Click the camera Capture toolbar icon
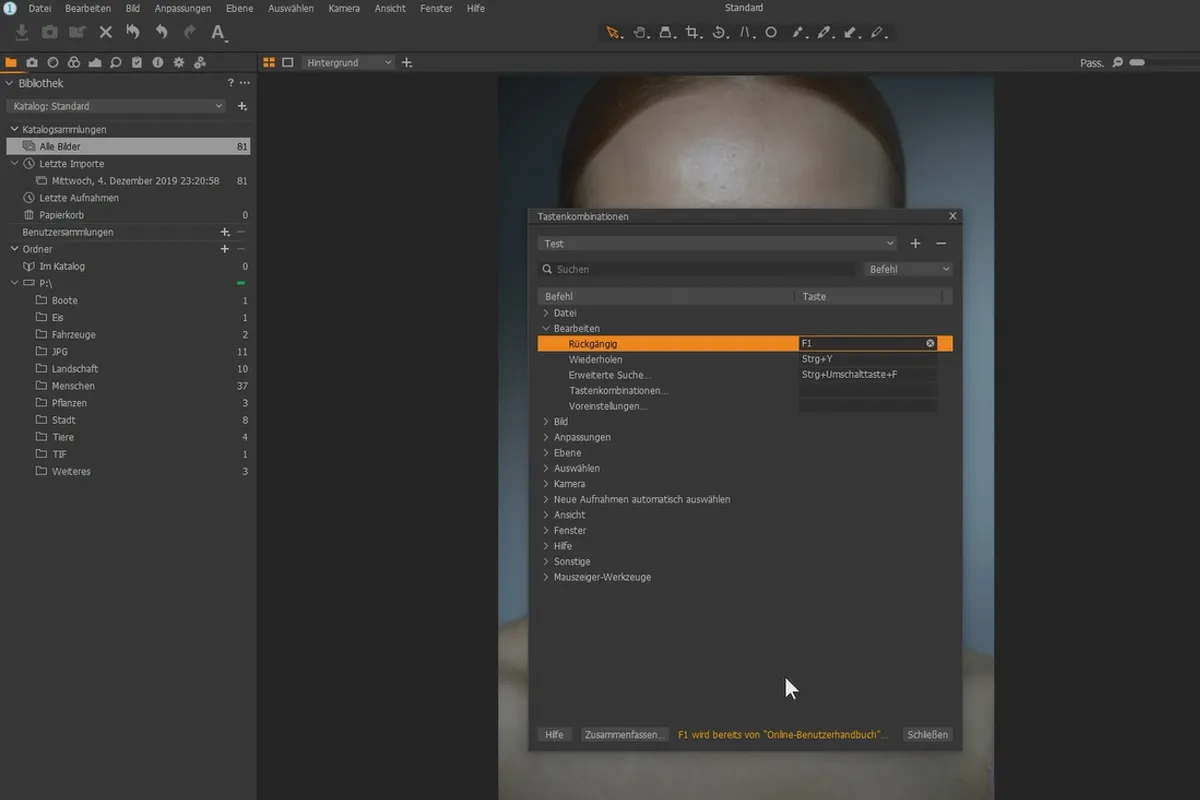Viewport: 1200px width, 800px height. point(49,33)
